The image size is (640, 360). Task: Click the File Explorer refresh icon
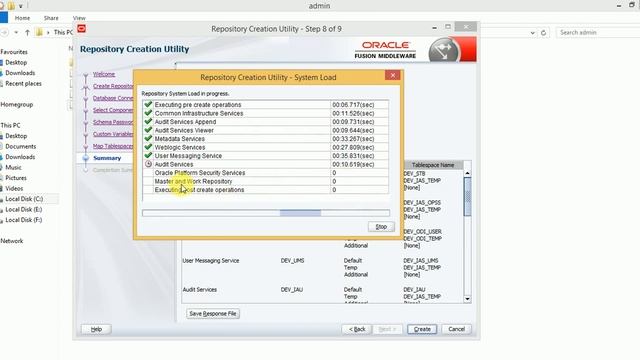[x=543, y=32]
